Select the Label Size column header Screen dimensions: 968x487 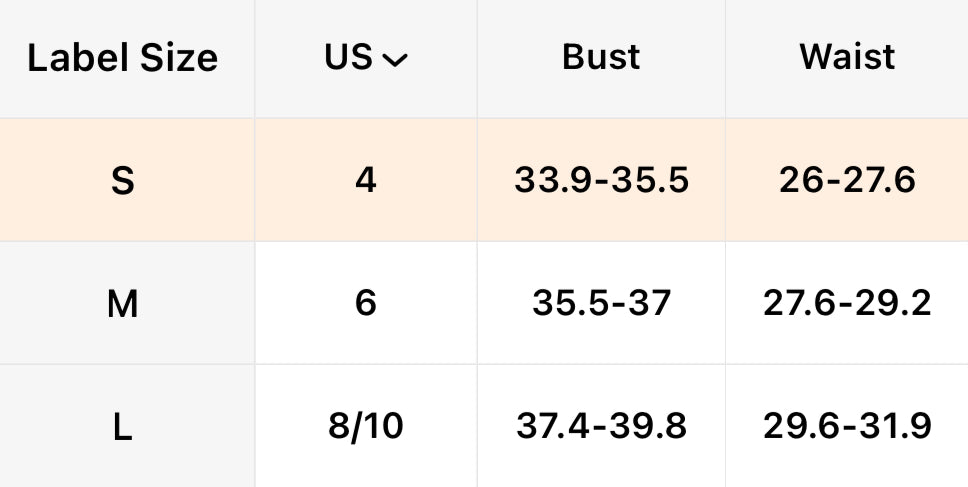122,58
